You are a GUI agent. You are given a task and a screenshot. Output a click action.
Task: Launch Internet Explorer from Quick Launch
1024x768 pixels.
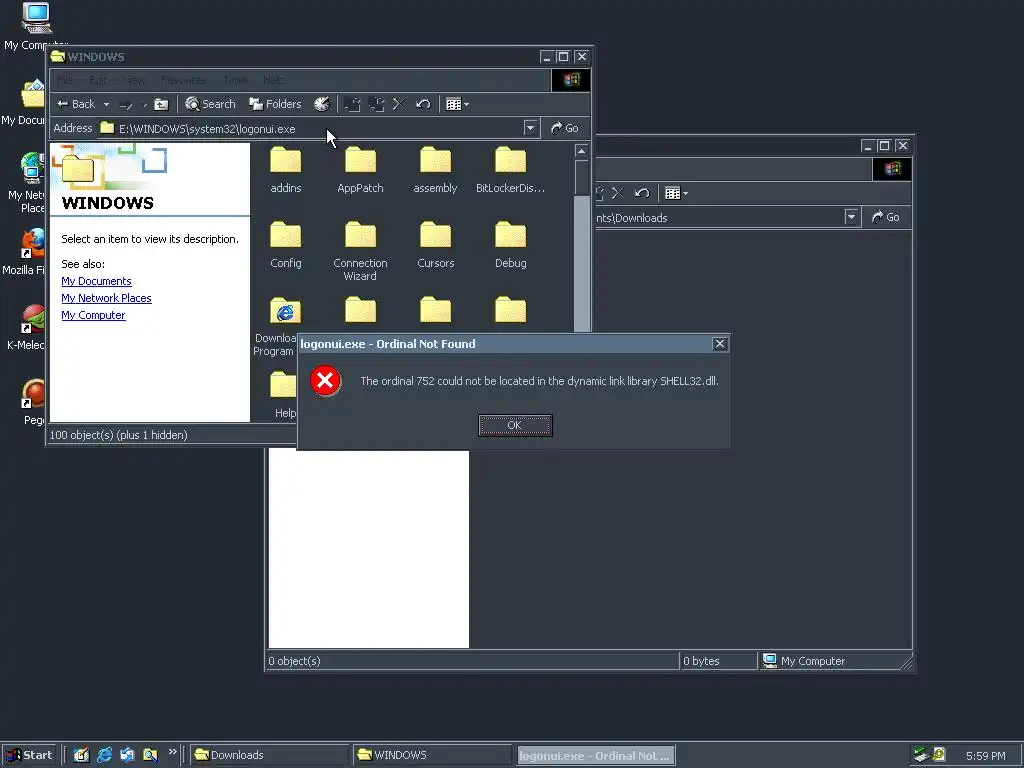(104, 755)
